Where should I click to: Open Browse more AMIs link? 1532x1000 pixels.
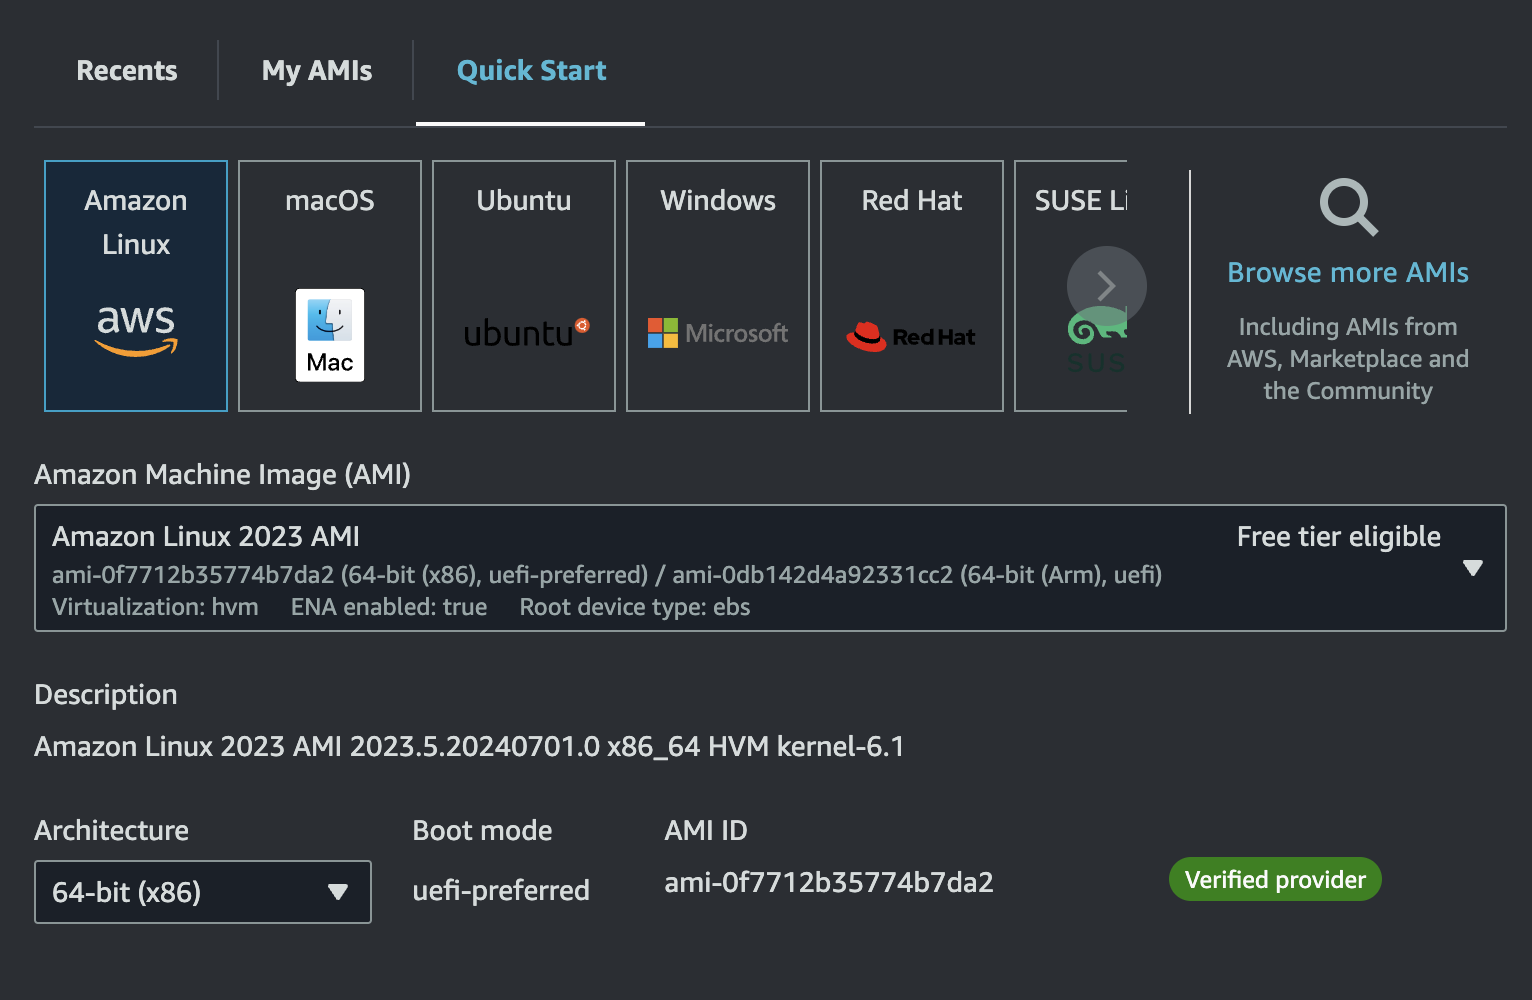click(1348, 272)
